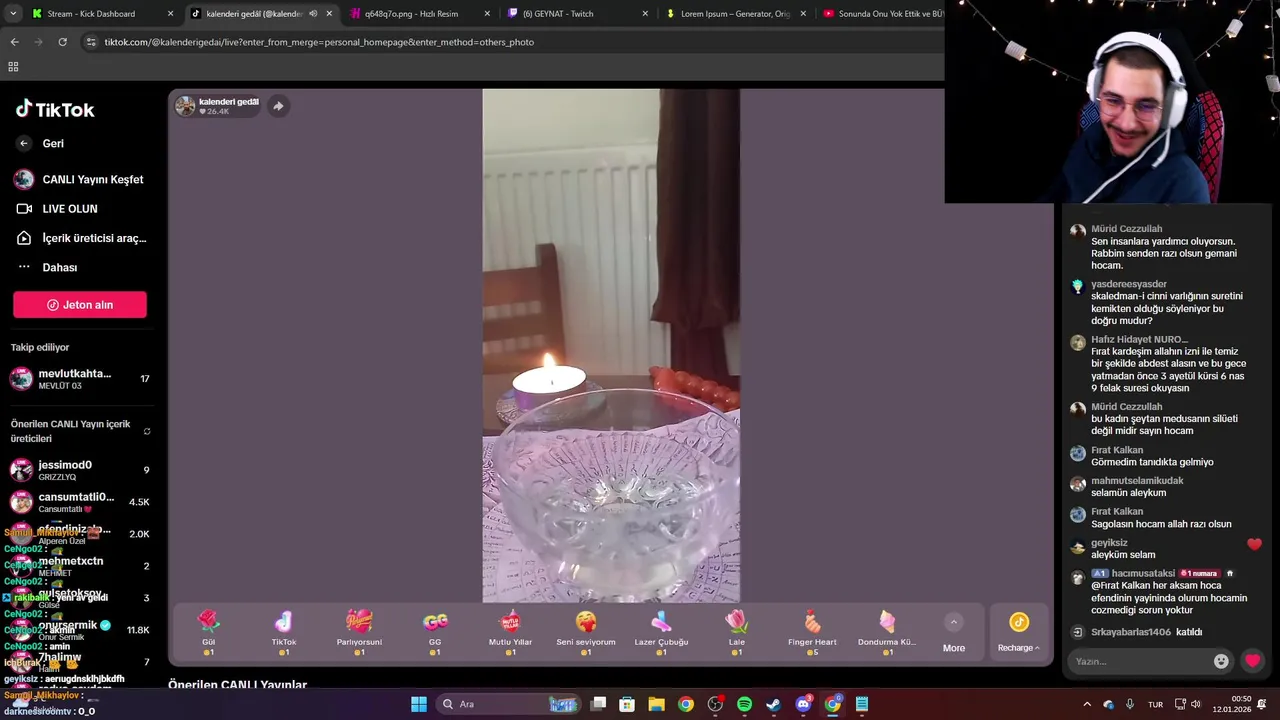Send the Finger Heart gift
This screenshot has height=720, width=1280.
(812, 632)
